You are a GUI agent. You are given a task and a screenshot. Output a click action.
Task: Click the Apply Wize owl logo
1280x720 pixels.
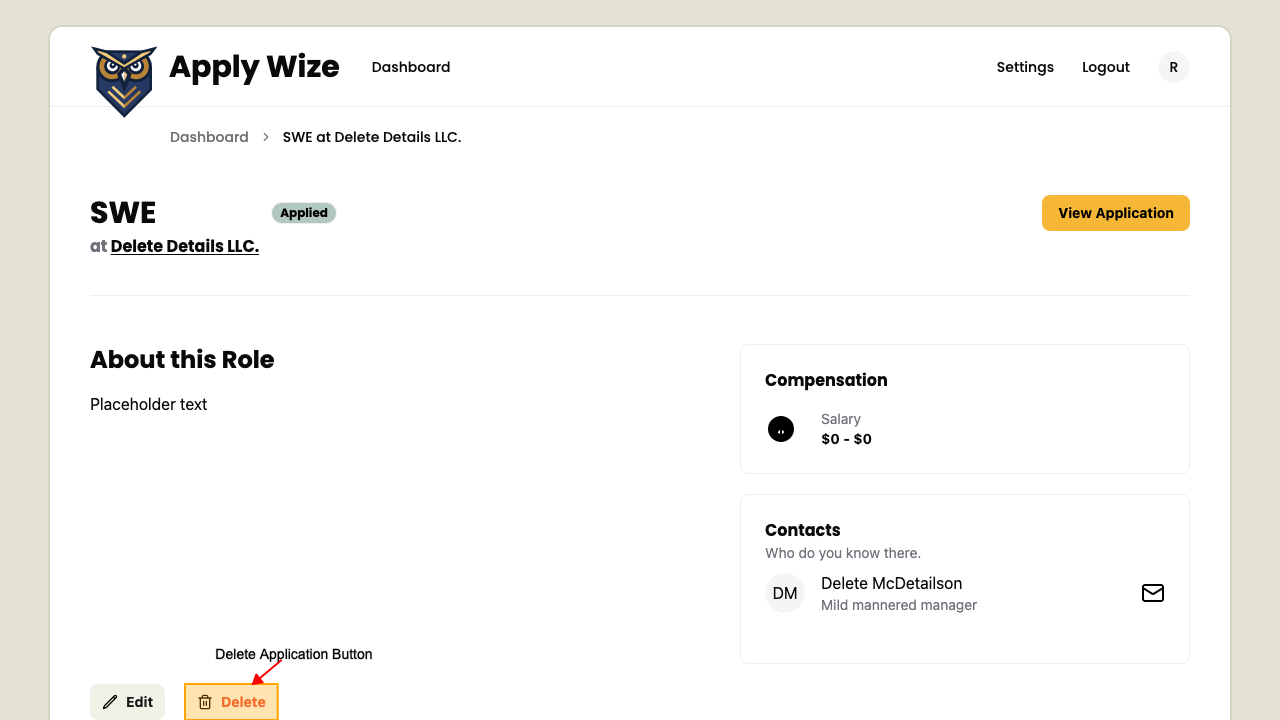(x=123, y=81)
